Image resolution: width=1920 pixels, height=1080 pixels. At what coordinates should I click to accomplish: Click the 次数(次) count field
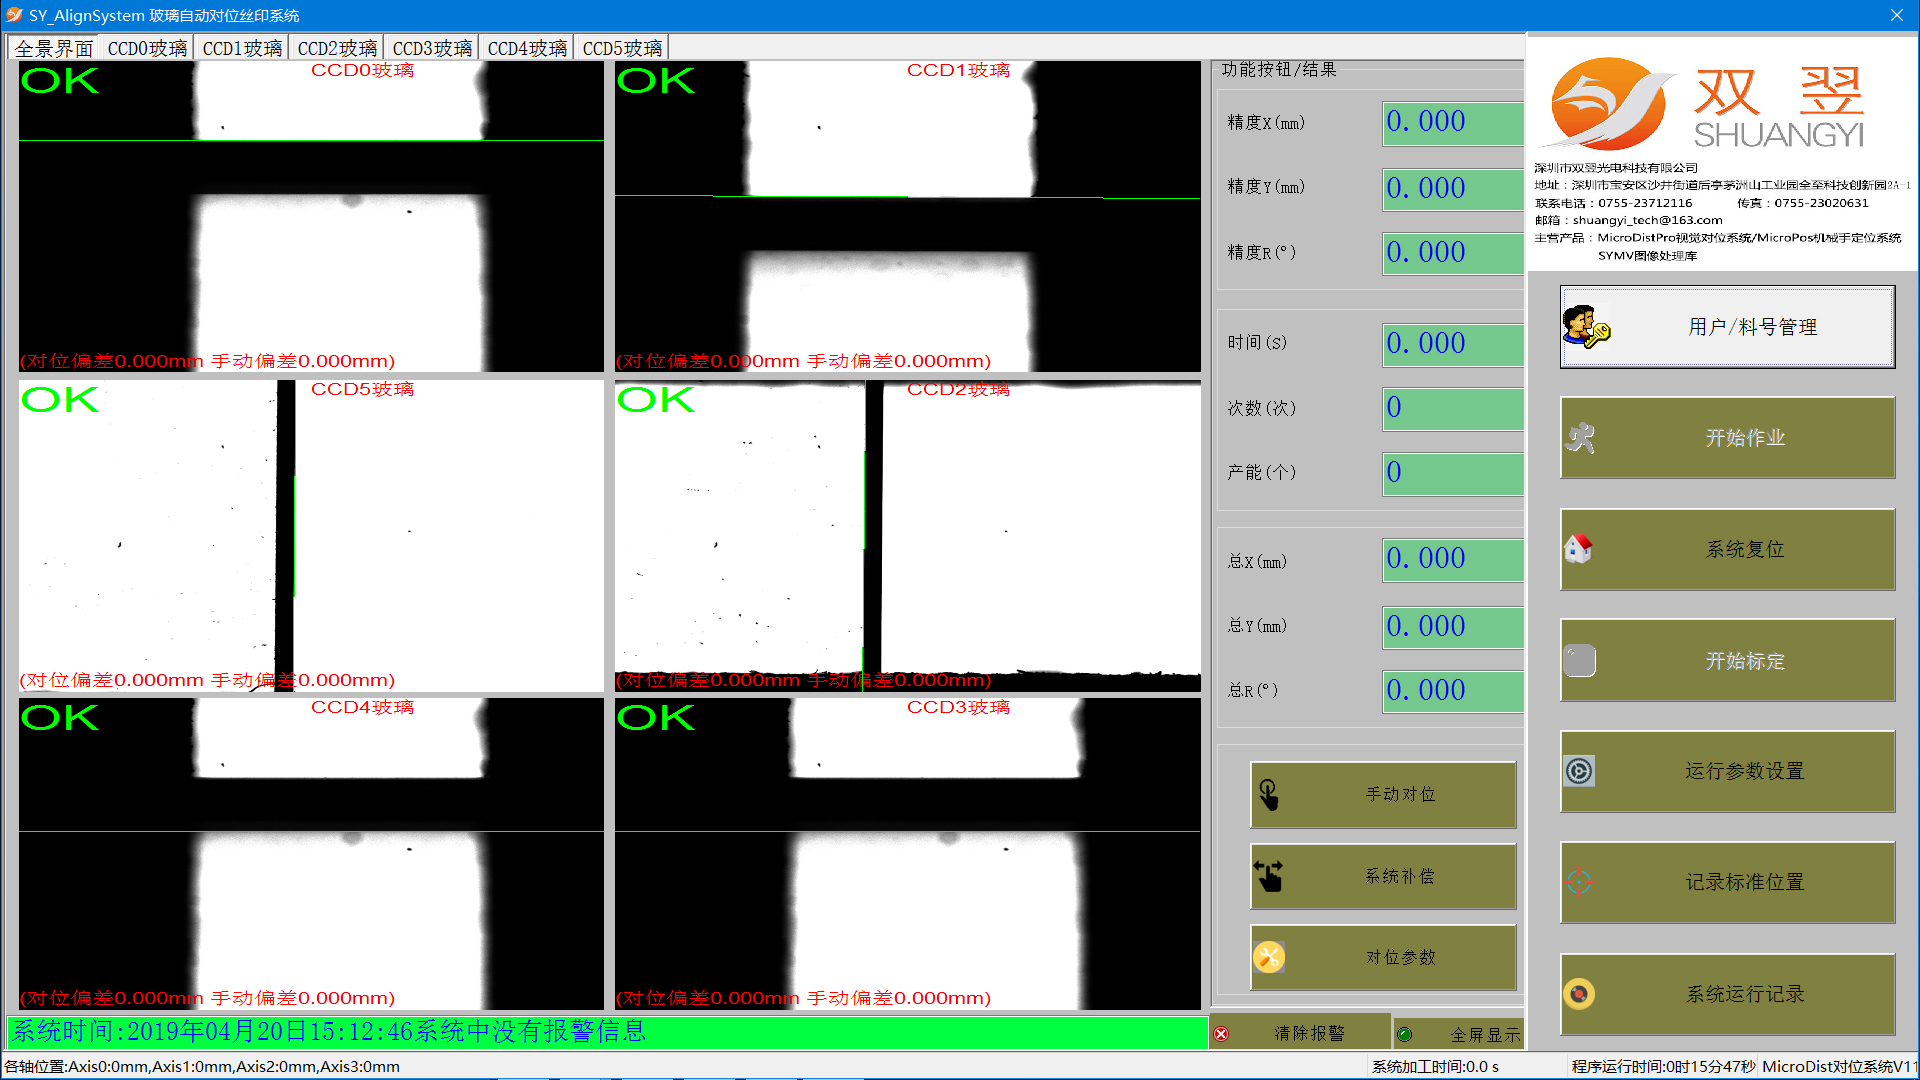tap(1452, 408)
